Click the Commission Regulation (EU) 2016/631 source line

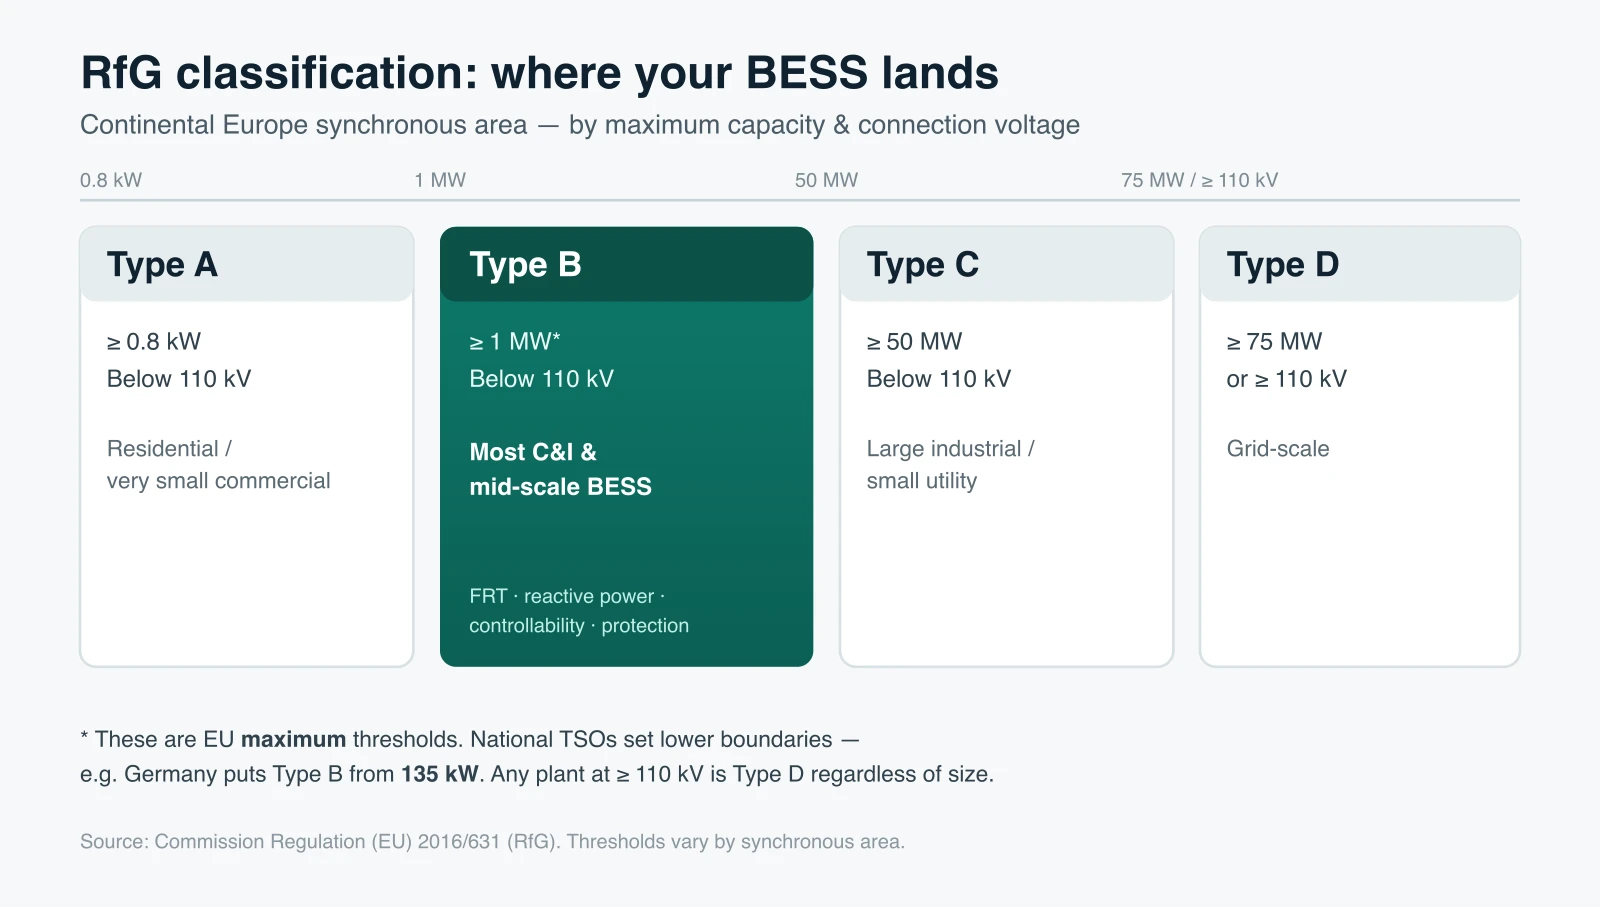tap(492, 842)
